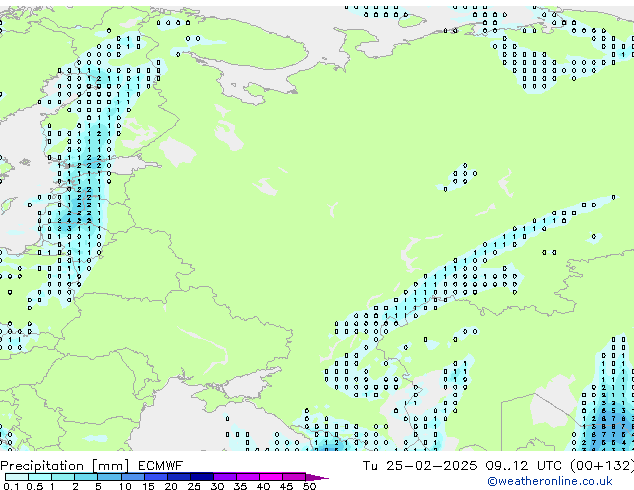Click the above-50 mm legend arrow tip
Viewport: 634px width, 490px height.
tap(317, 477)
